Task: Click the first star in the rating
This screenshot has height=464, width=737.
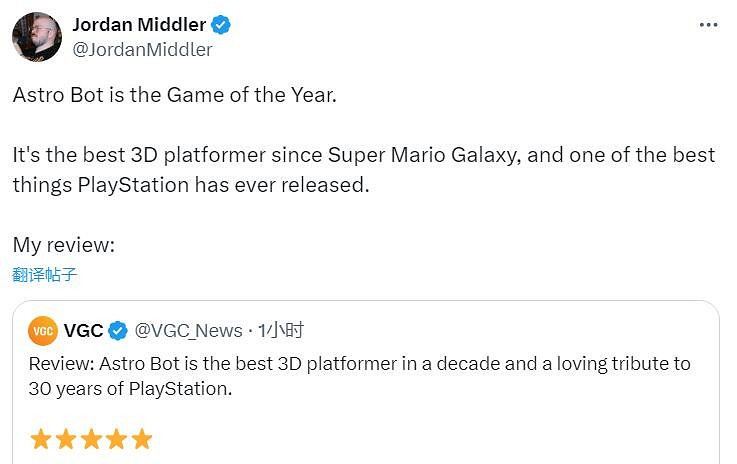Action: click(x=41, y=439)
